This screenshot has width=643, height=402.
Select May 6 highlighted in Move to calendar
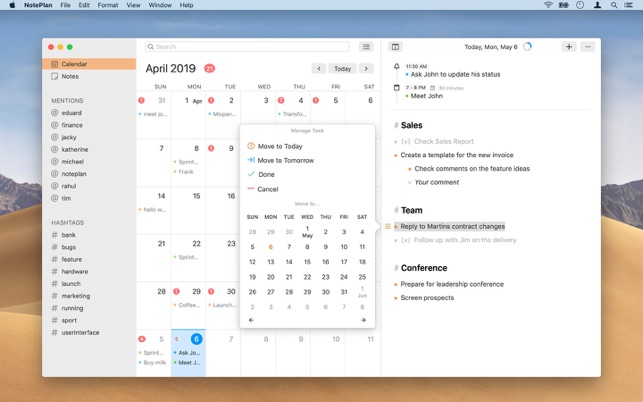pyautogui.click(x=271, y=247)
